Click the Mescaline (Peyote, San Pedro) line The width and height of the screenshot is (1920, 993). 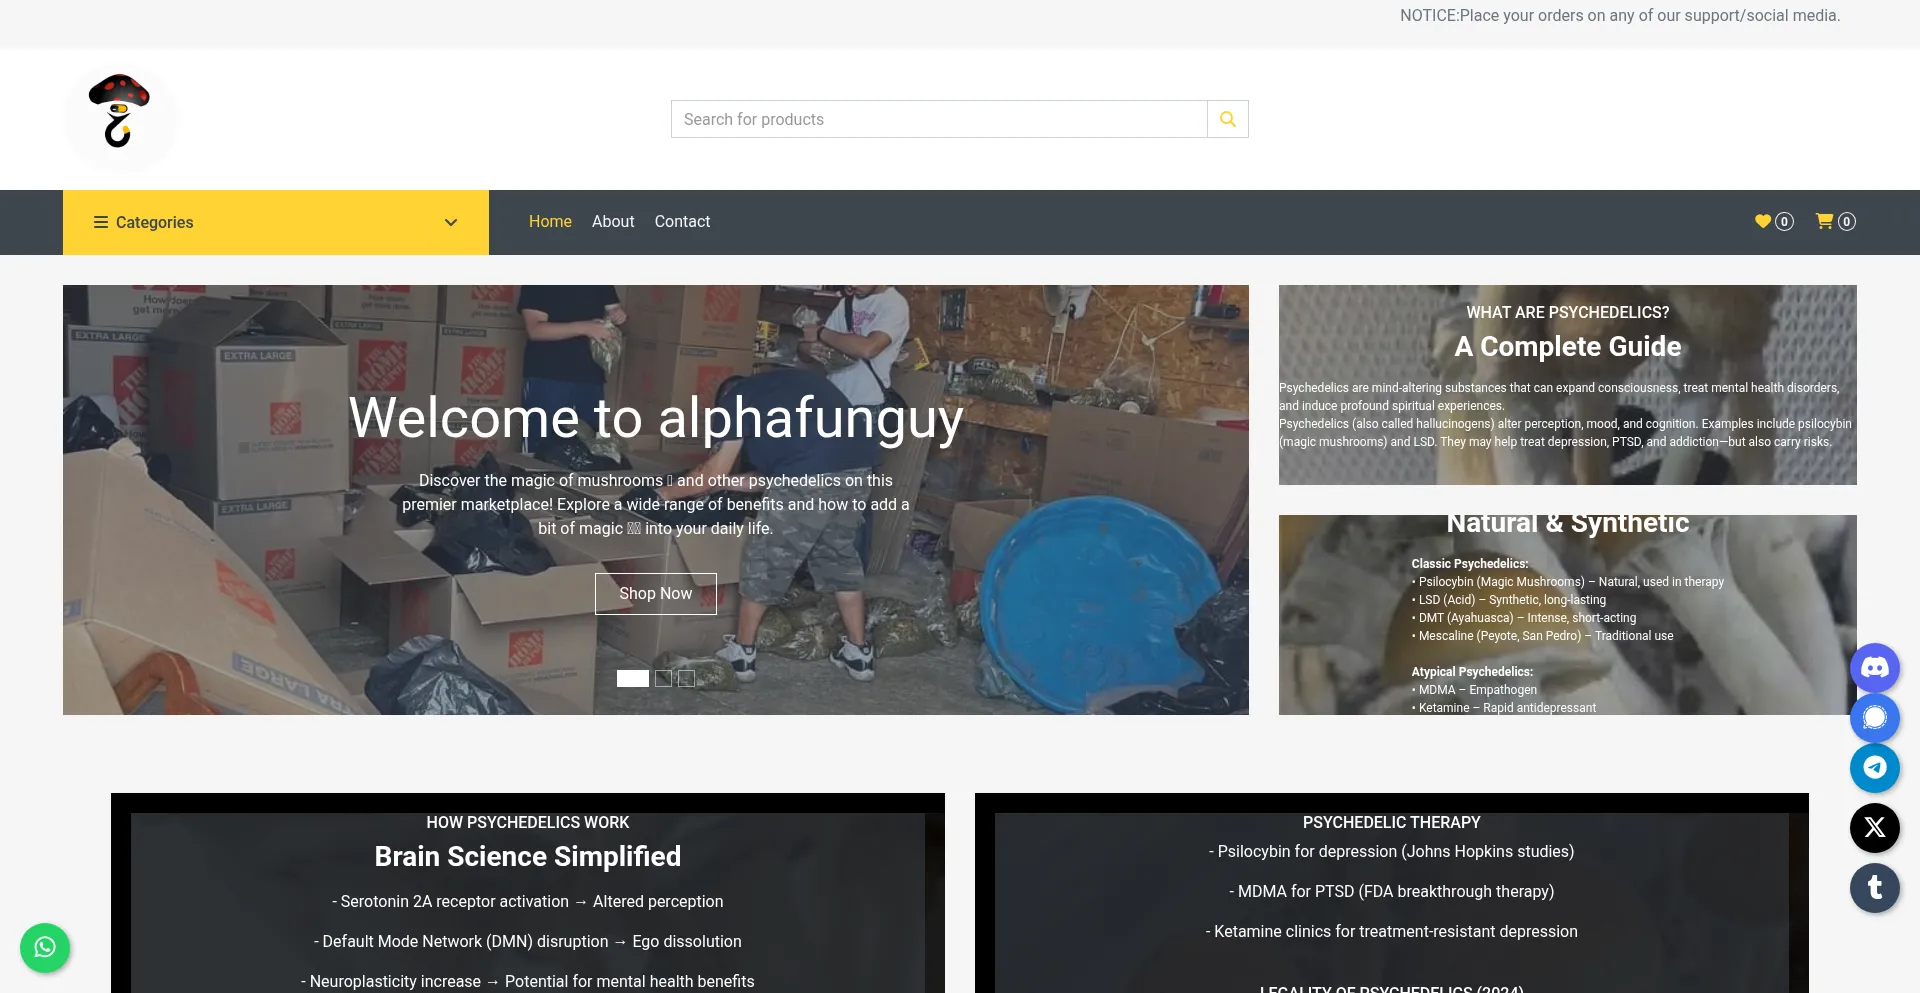point(1542,636)
